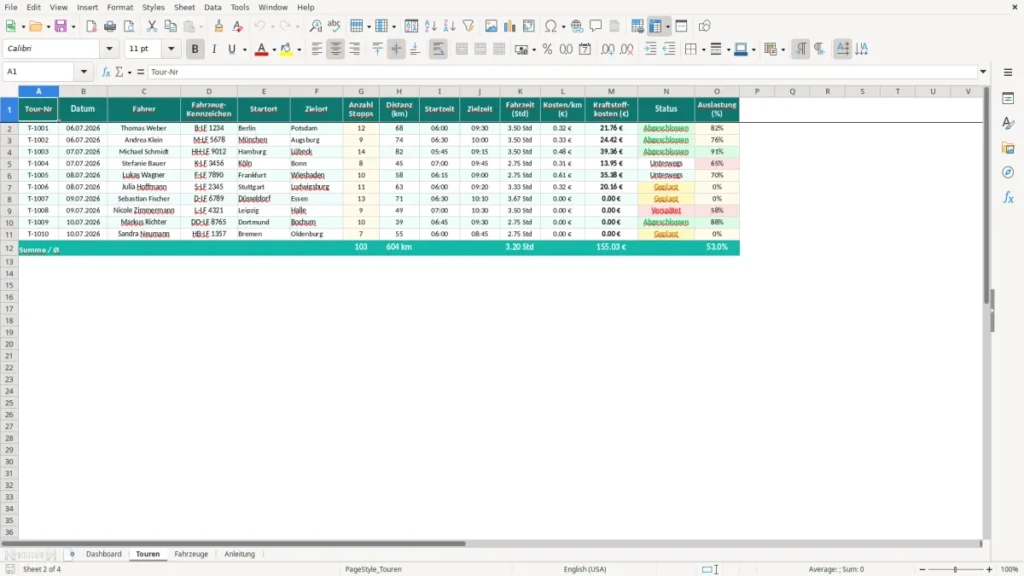The width and height of the screenshot is (1024, 576).
Task: Toggle Align Left
Action: [x=317, y=49]
